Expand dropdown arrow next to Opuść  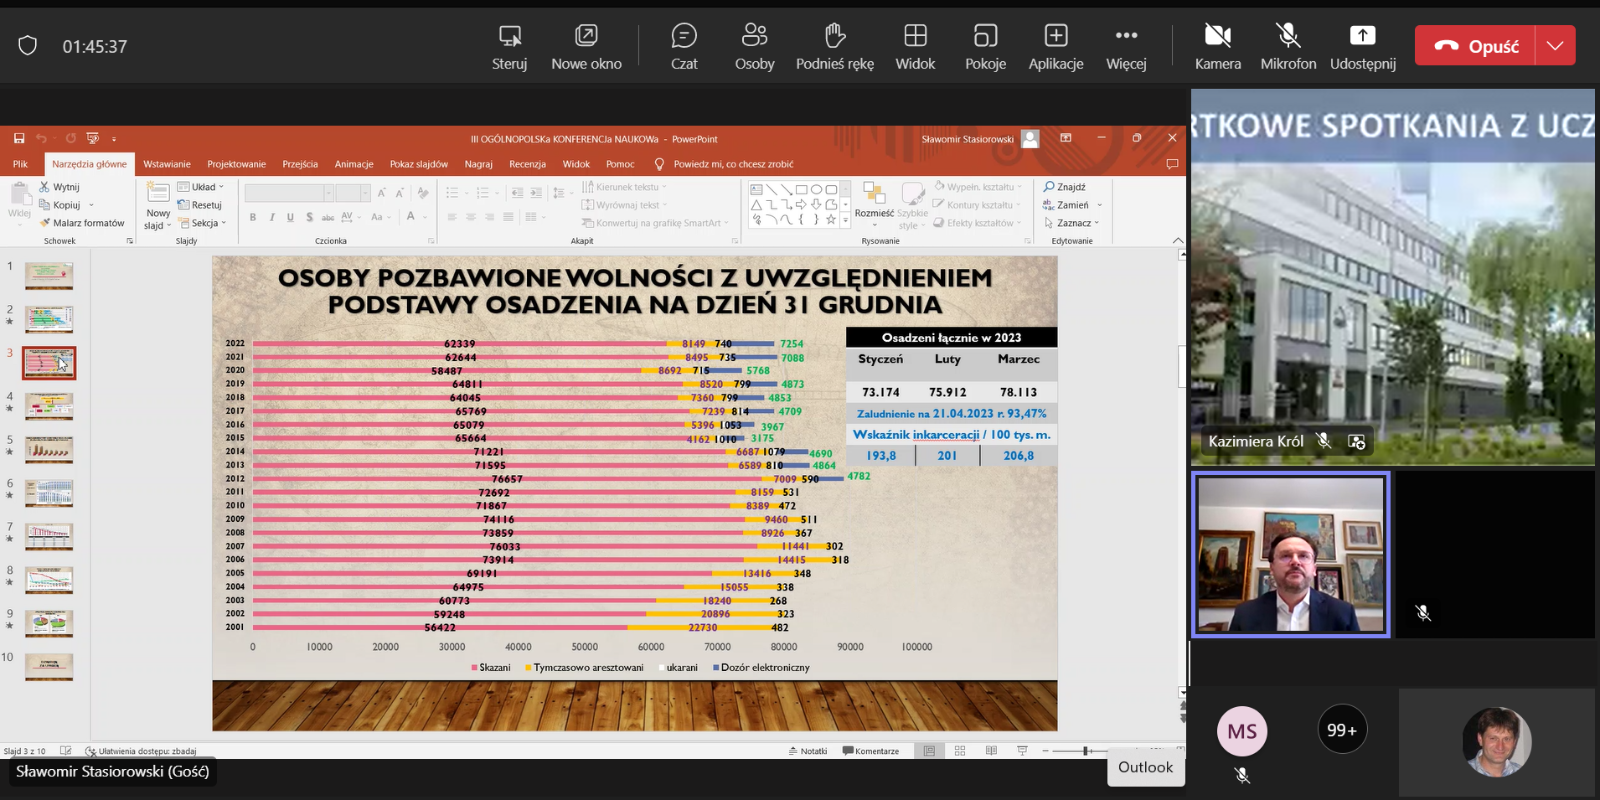1555,46
